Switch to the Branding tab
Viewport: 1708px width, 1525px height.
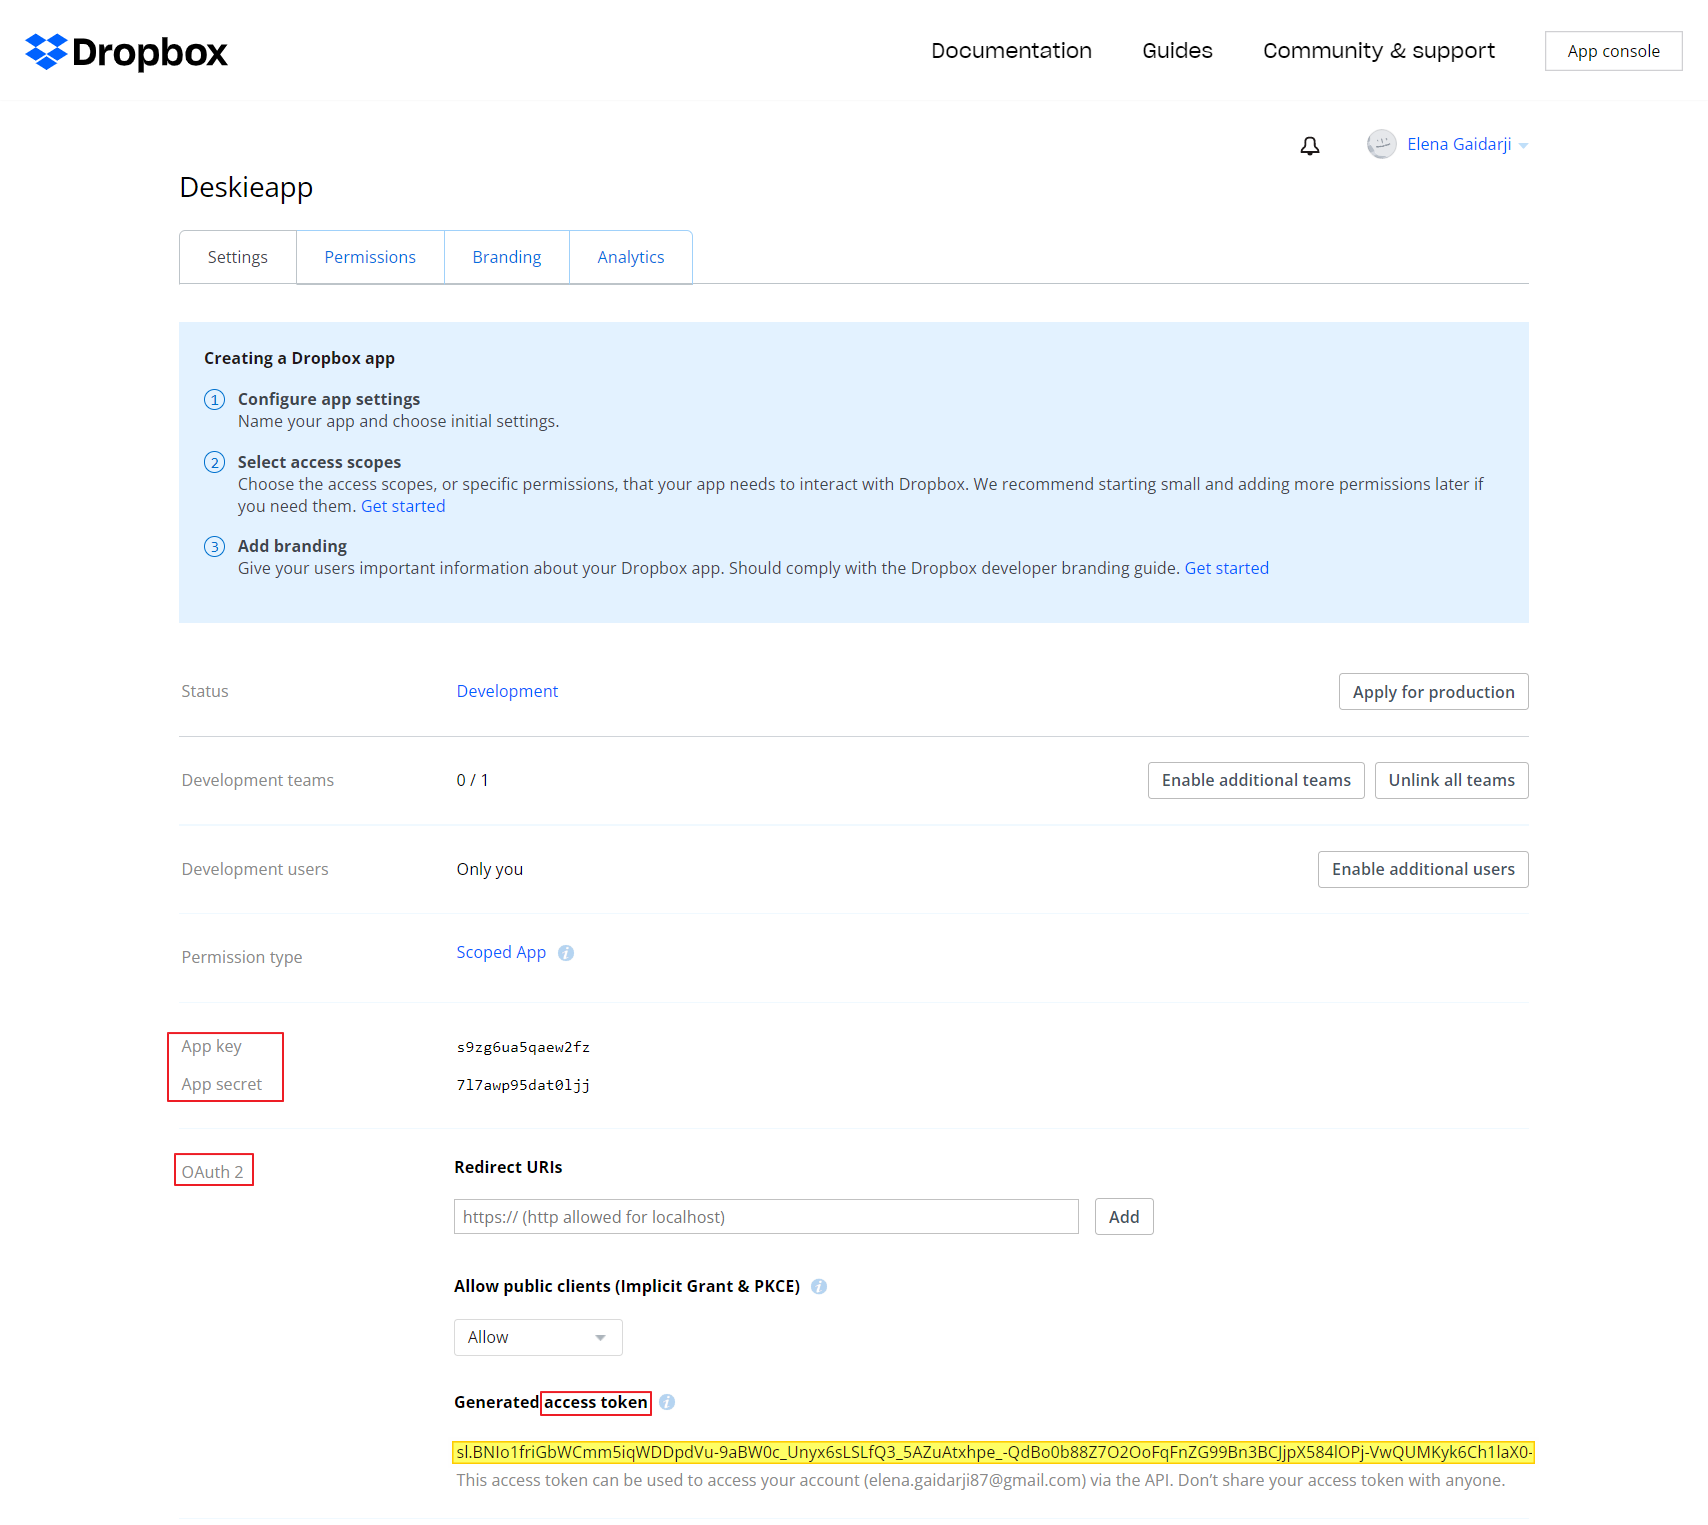pyautogui.click(x=507, y=257)
